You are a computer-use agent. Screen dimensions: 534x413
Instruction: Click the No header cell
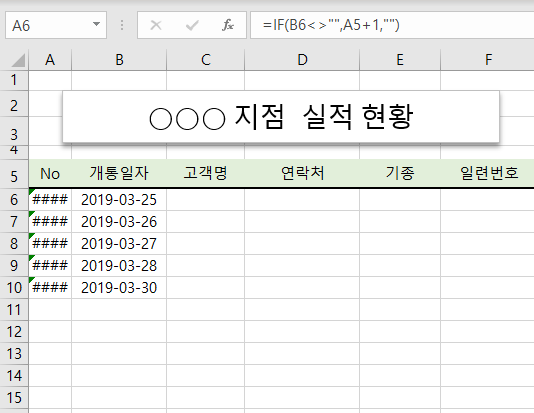pos(50,173)
